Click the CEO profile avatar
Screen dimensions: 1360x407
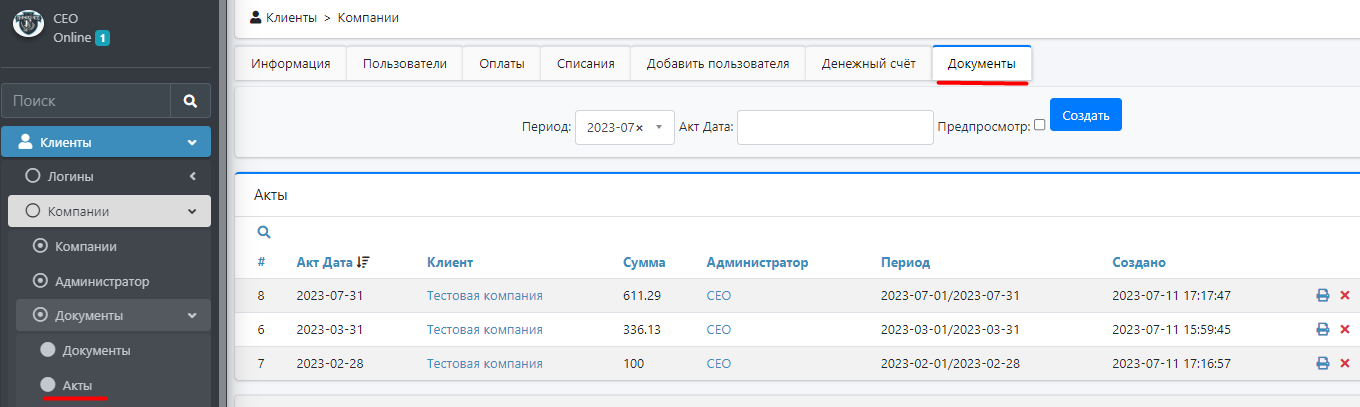pyautogui.click(x=27, y=25)
